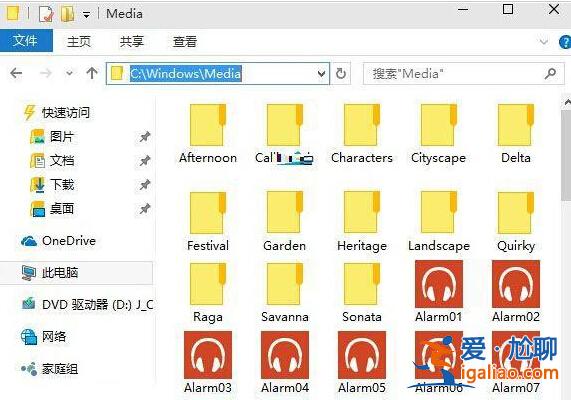571x400 pixels.
Task: Open 桌面 in quick access
Action: coord(53,209)
